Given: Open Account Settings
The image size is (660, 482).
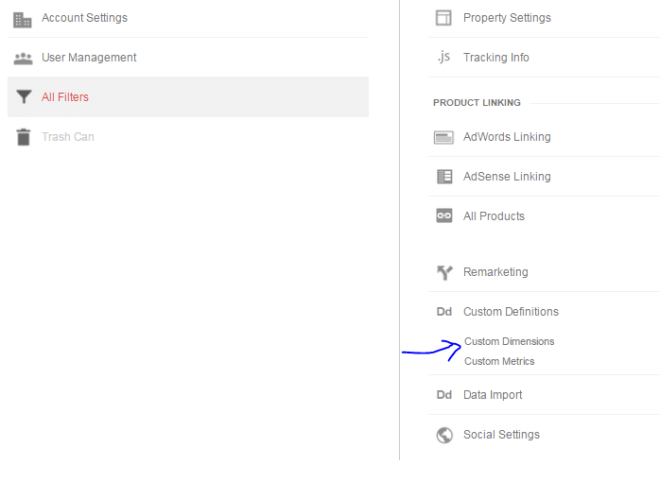Looking at the screenshot, I should (85, 18).
